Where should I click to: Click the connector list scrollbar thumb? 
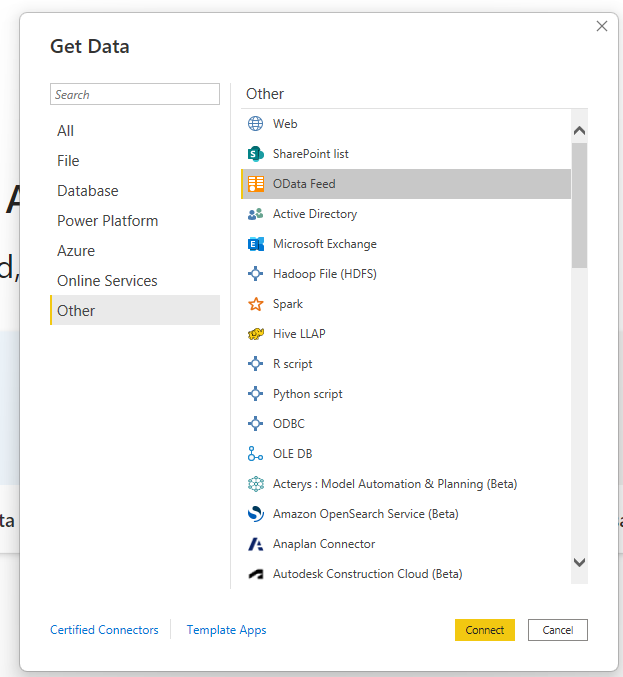[x=579, y=206]
